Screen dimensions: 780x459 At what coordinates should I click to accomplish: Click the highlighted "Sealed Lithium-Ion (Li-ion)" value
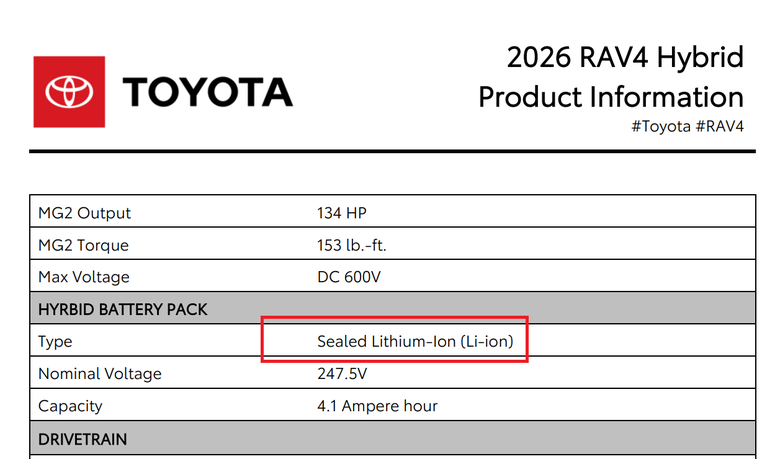click(x=415, y=342)
